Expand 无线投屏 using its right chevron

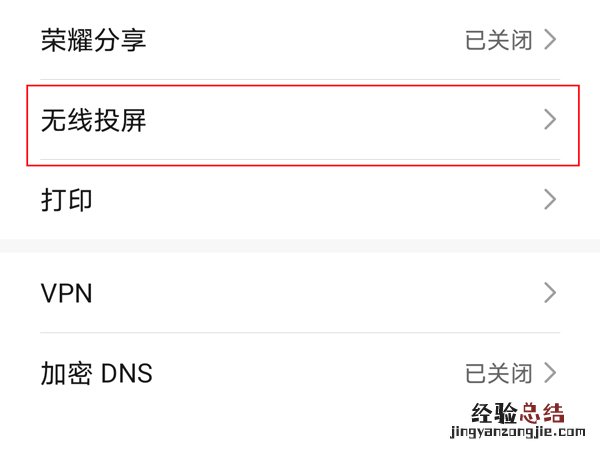point(549,121)
